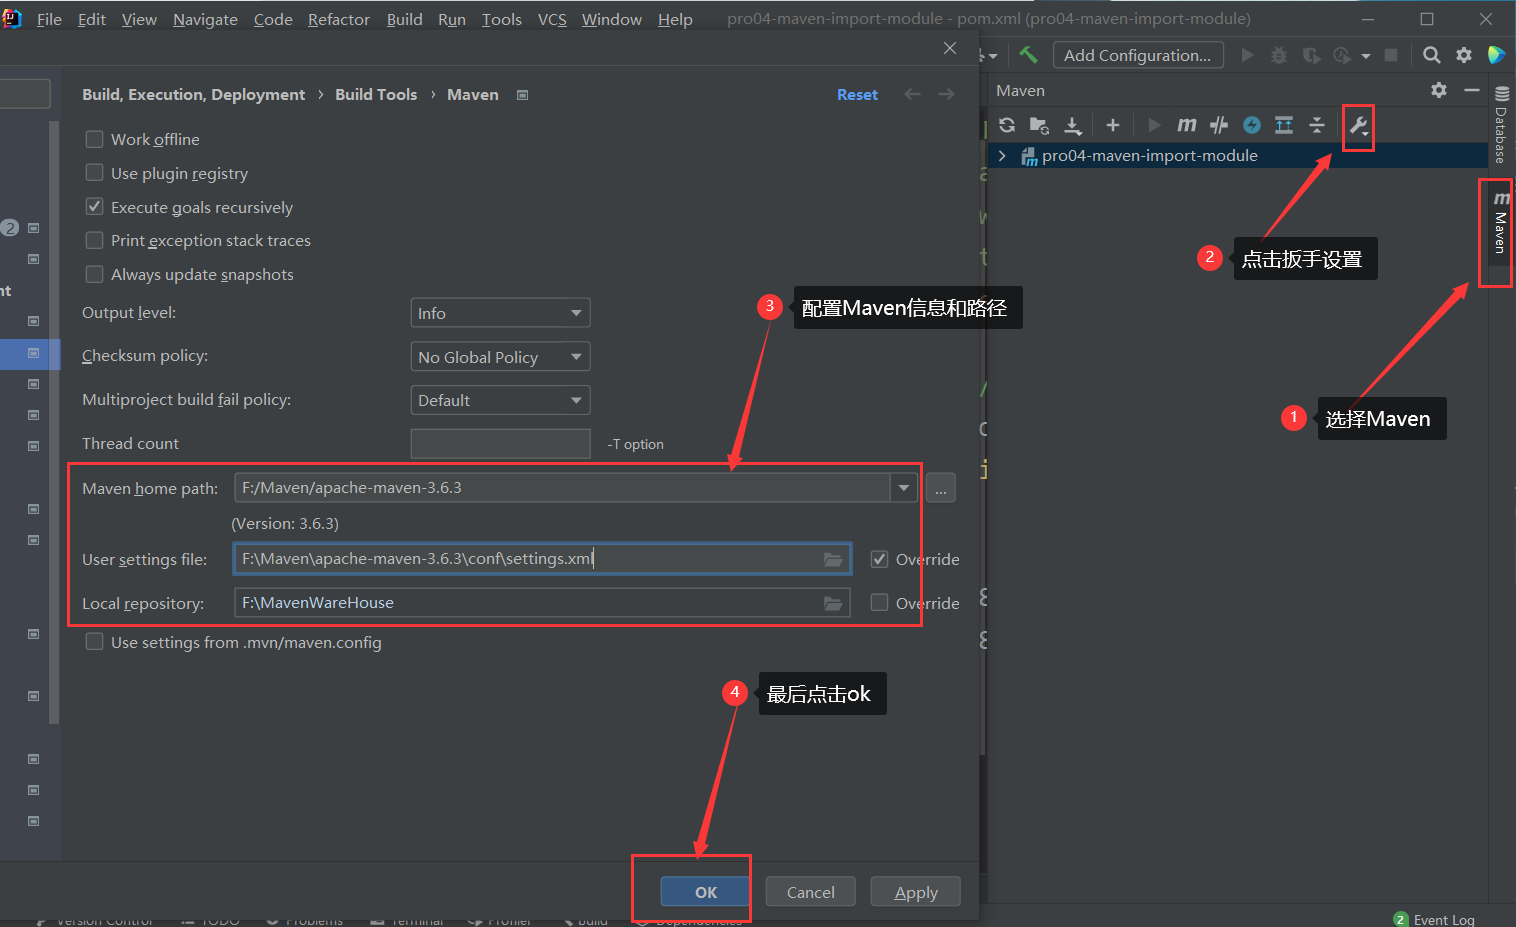Switch to Database side tab
This screenshot has width=1516, height=927.
click(x=1501, y=126)
